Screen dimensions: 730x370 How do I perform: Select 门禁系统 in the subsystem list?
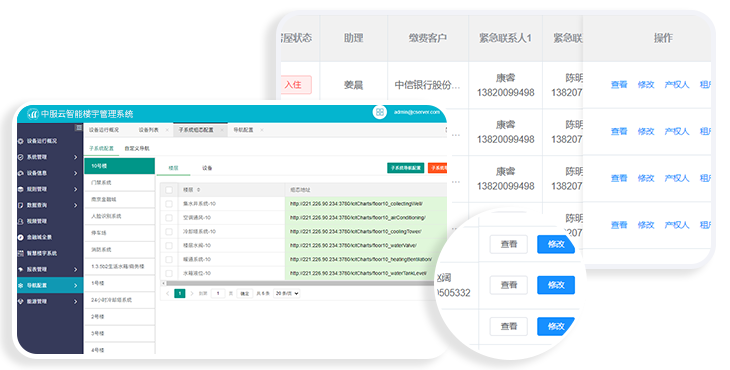coord(120,183)
